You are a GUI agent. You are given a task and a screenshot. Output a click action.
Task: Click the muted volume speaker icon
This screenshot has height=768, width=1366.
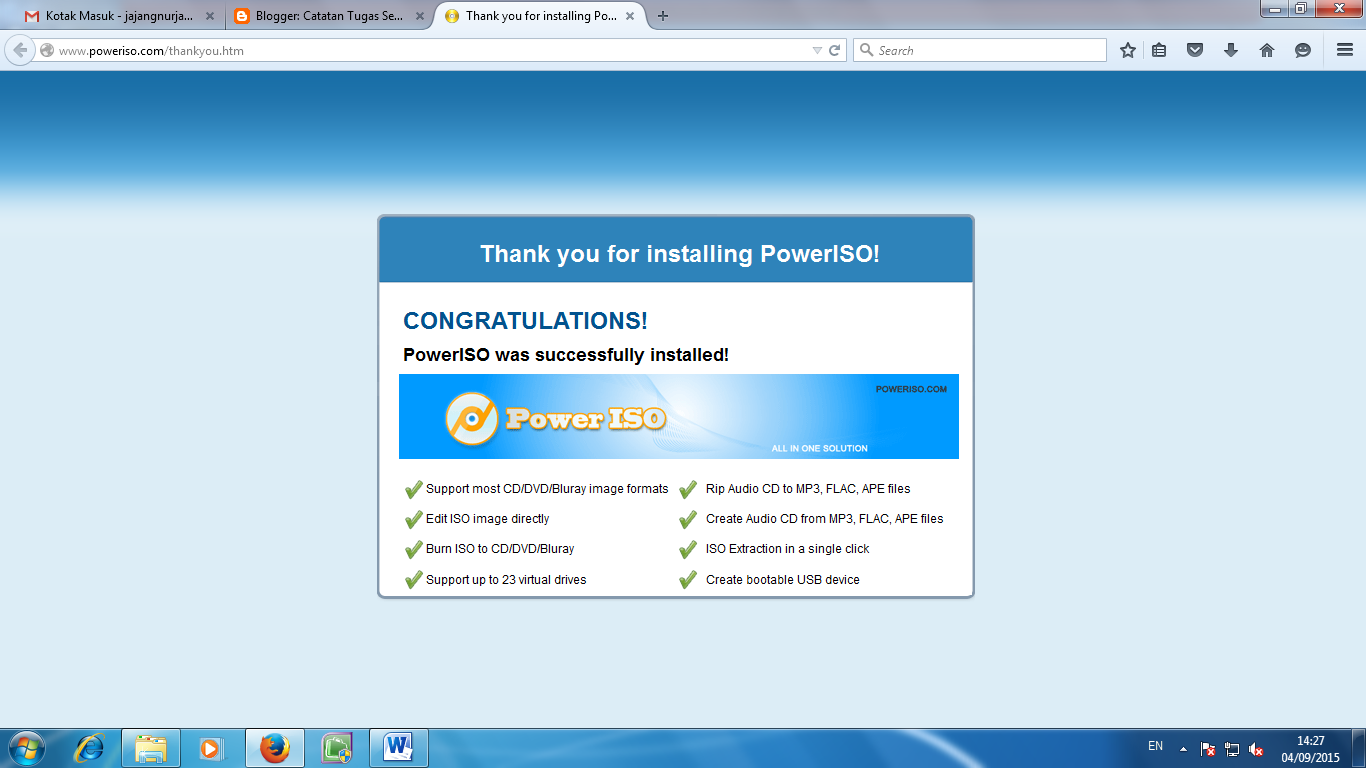pos(1256,749)
